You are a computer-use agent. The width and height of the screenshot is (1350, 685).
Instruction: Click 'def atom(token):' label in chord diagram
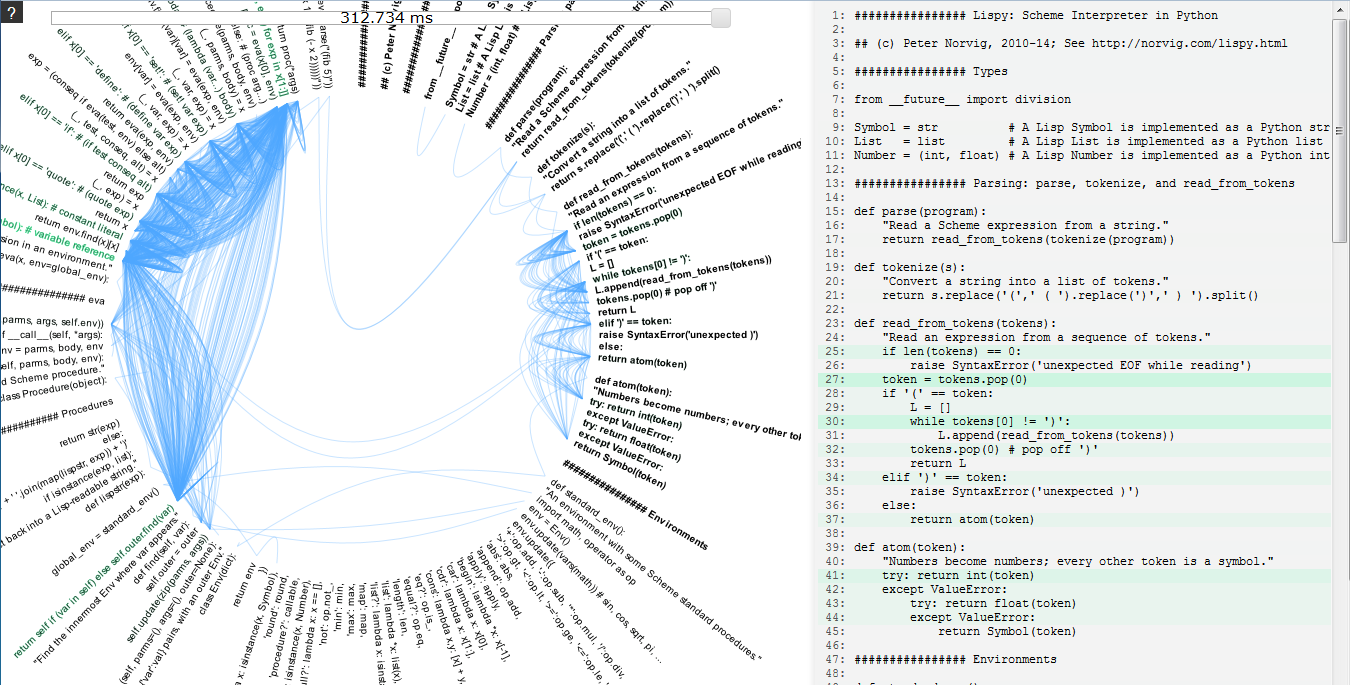tap(634, 387)
